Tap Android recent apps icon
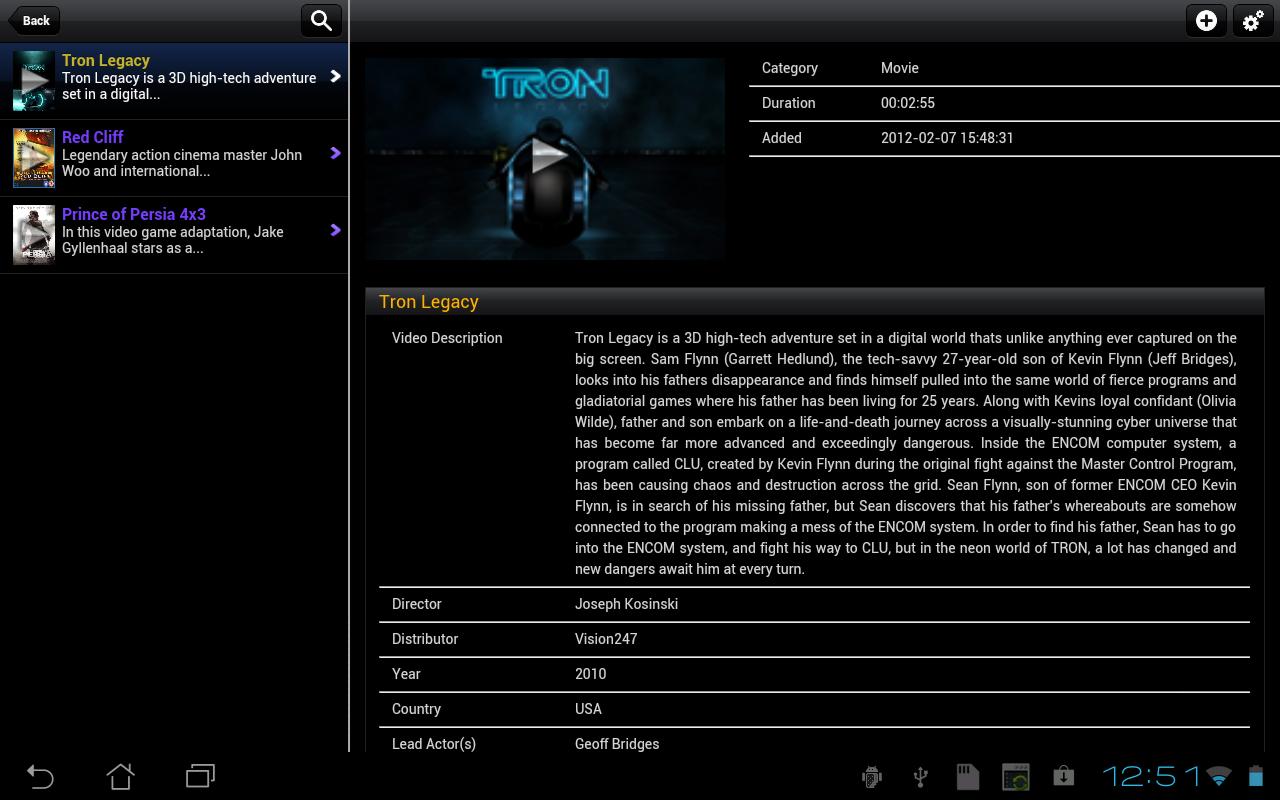The height and width of the screenshot is (800, 1280). coord(200,776)
